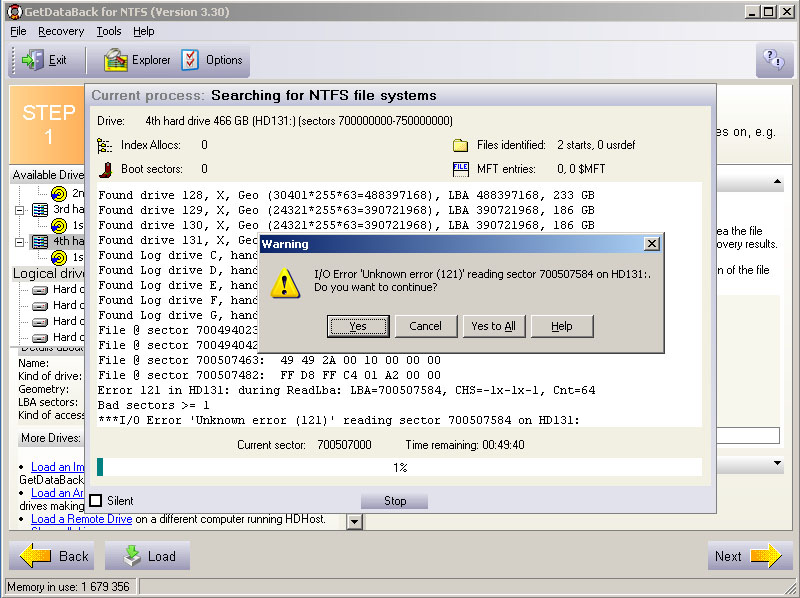This screenshot has width=800, height=598.
Task: Collapse the upper right panel arrow
Action: coord(777,182)
